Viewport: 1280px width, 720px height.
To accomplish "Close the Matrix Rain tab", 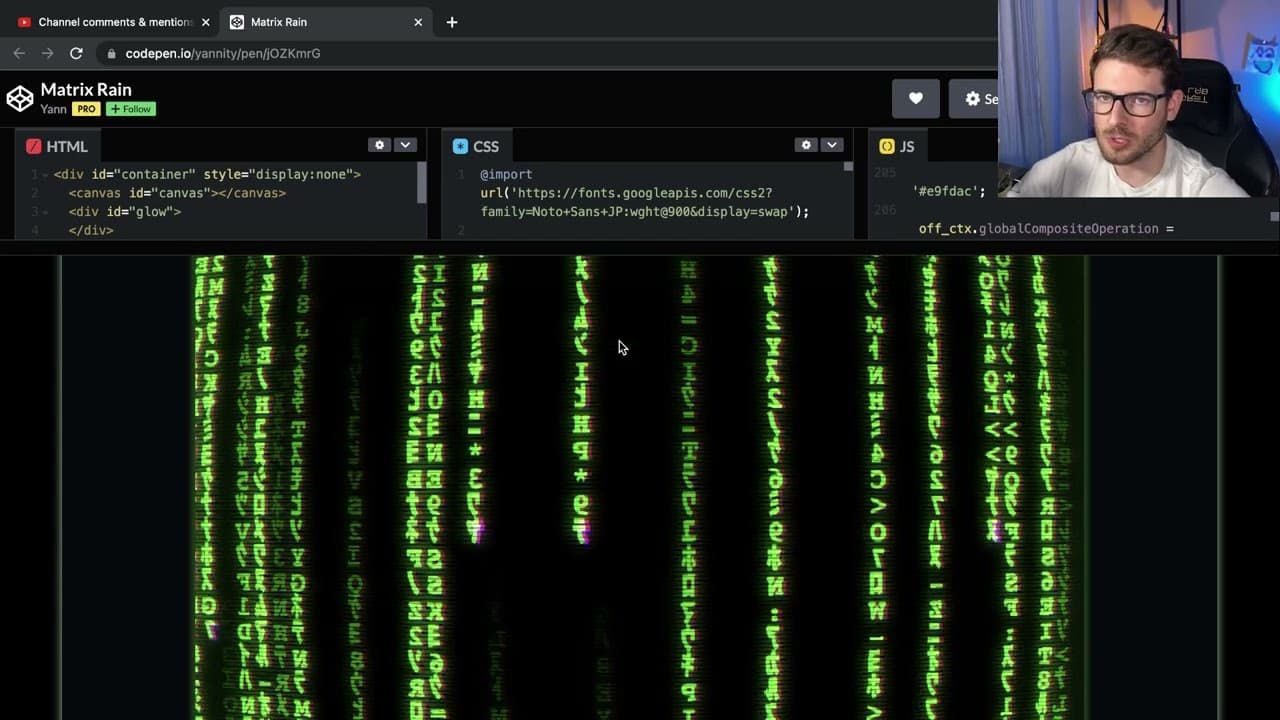I will 418,22.
